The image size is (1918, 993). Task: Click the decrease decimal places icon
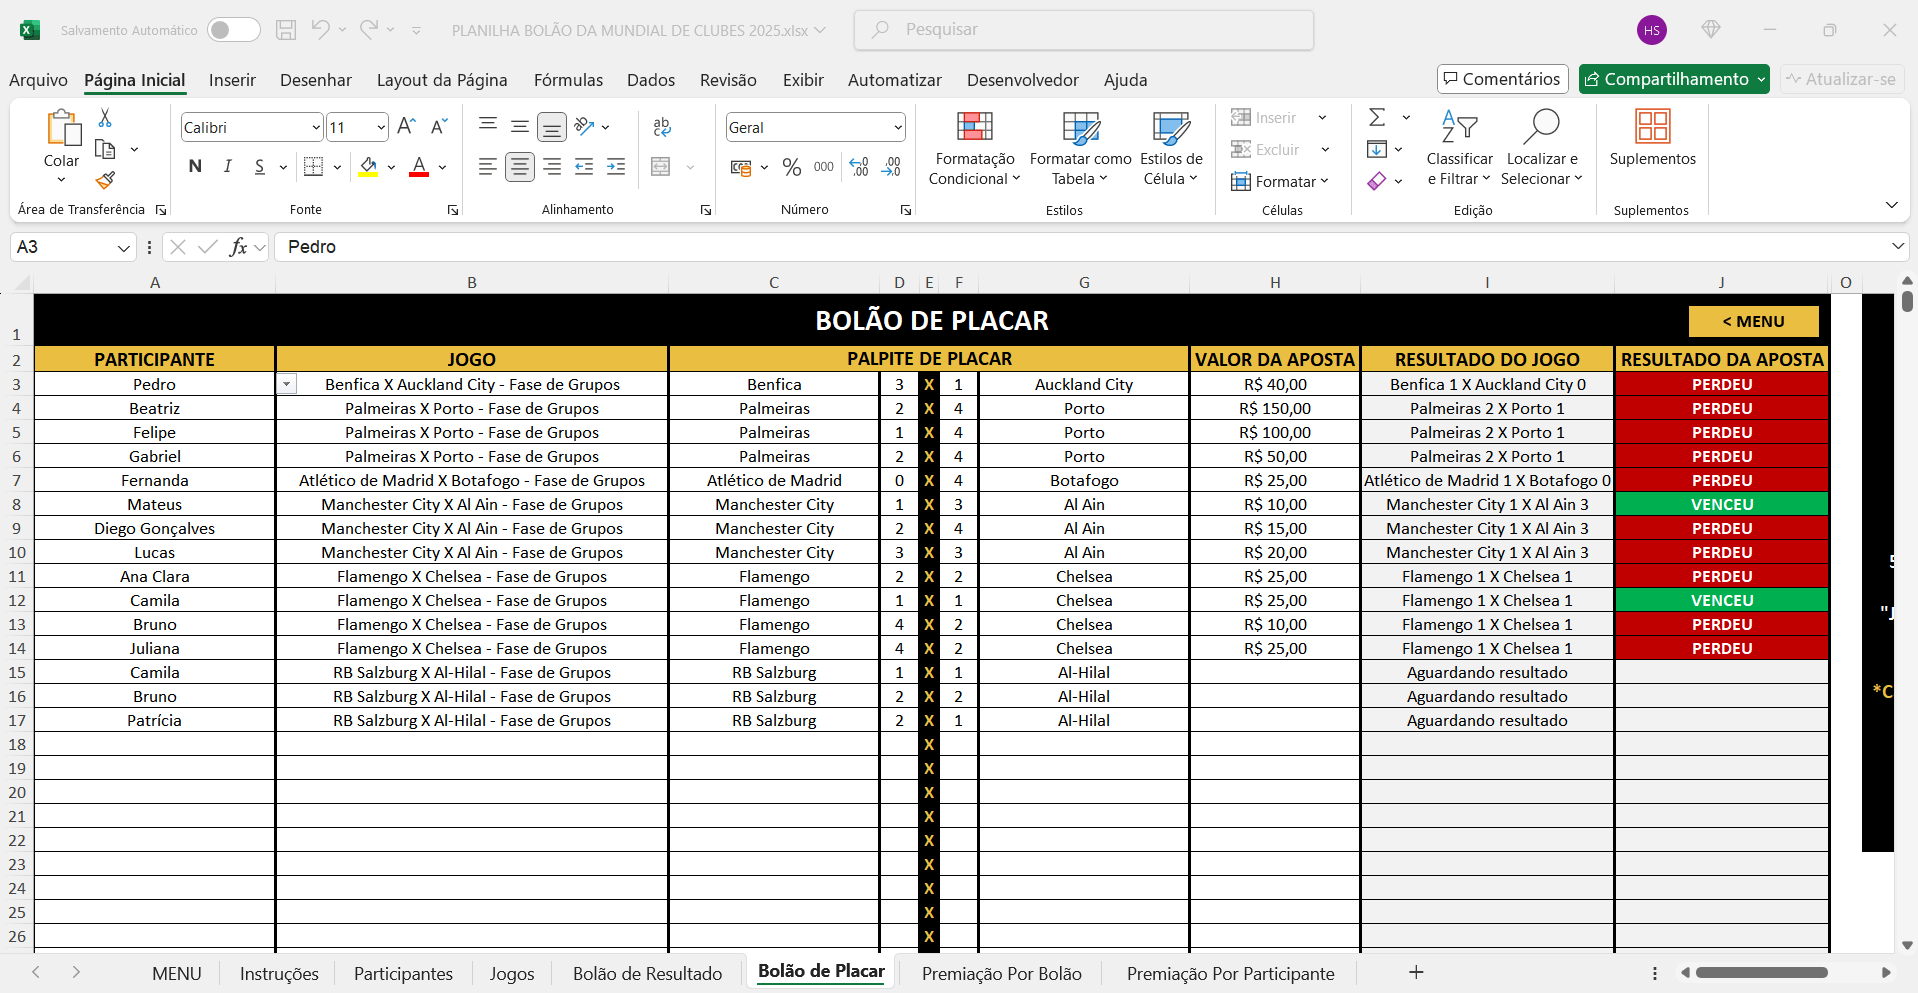(x=891, y=167)
